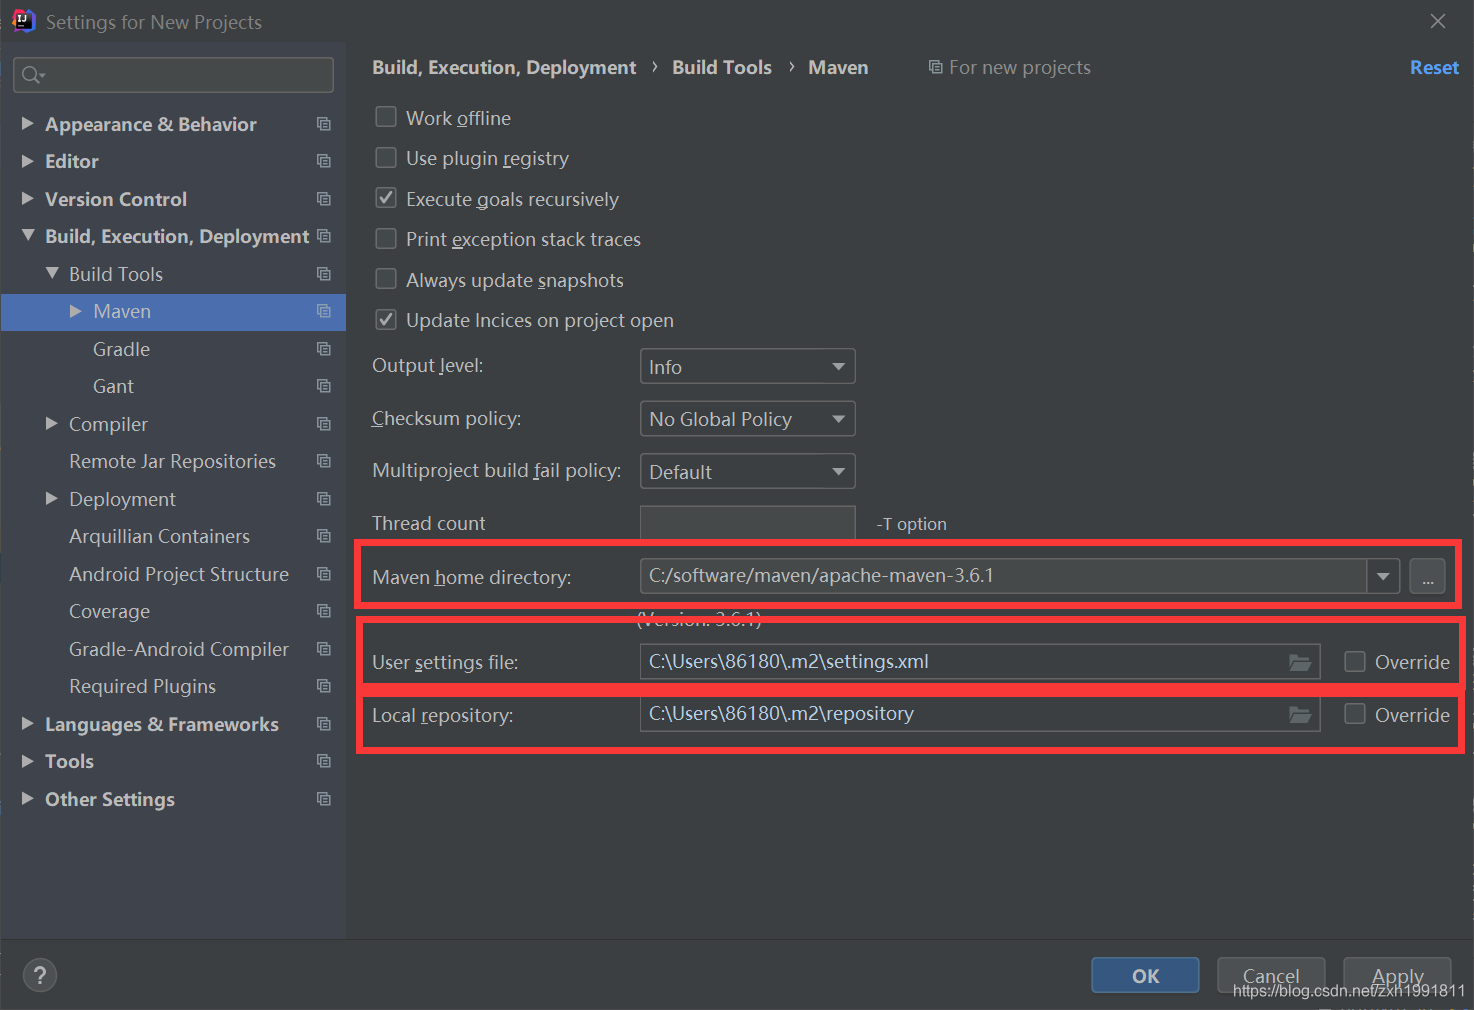Click the Thread count input field
The width and height of the screenshot is (1474, 1010).
click(747, 523)
